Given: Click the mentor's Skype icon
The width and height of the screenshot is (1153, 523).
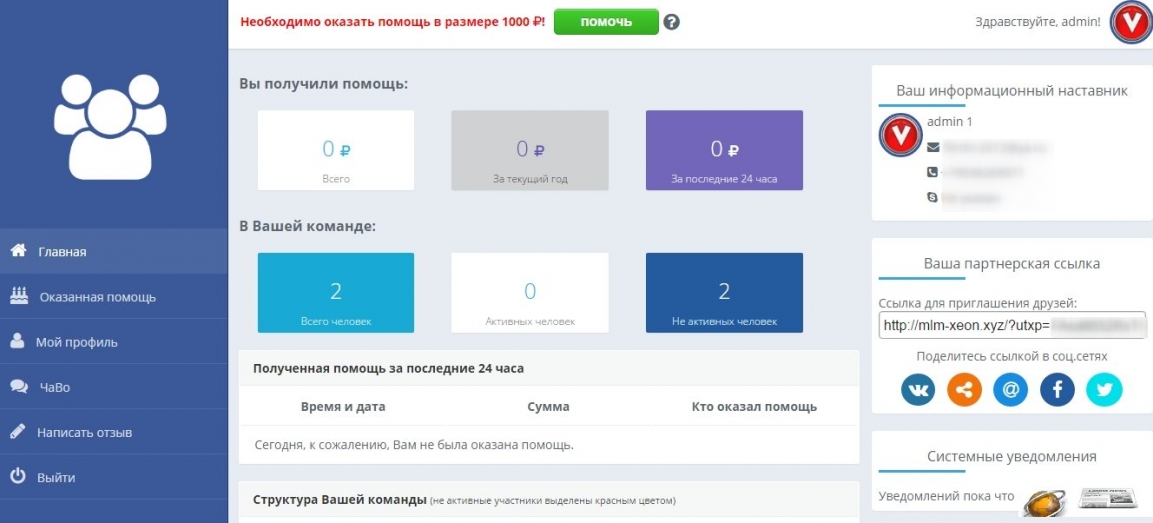Looking at the screenshot, I should tap(933, 199).
